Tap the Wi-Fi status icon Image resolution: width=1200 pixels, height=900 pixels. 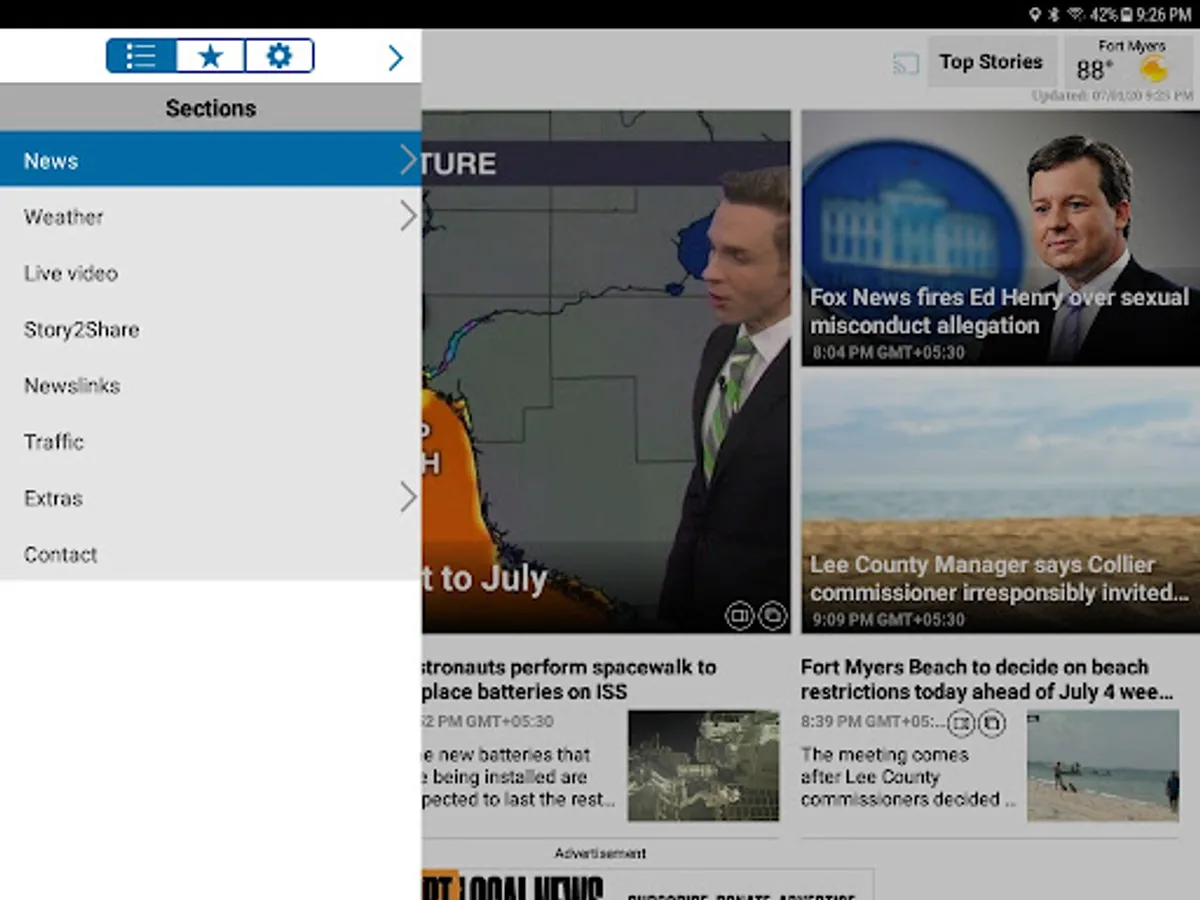[x=1078, y=15]
